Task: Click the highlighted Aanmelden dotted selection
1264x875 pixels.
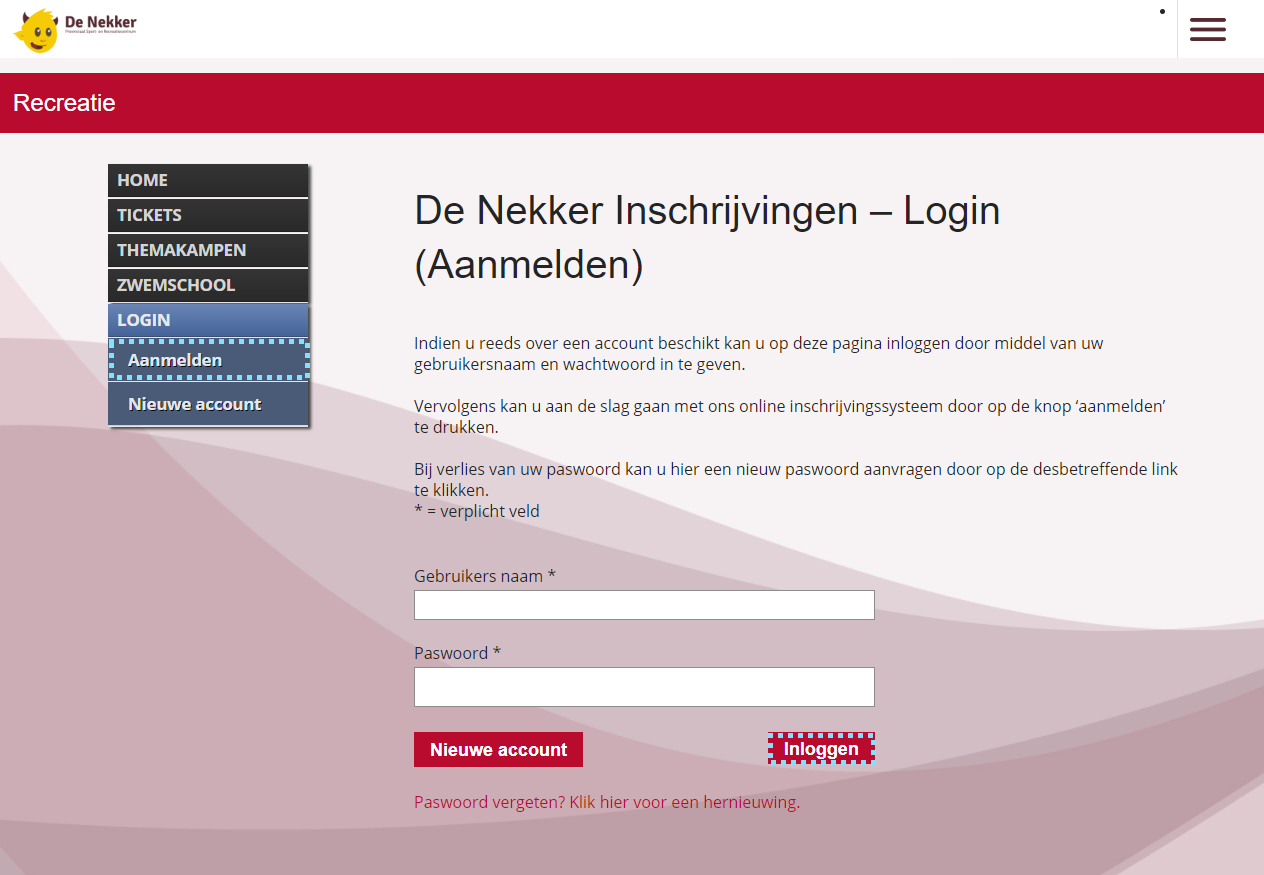Action: (207, 359)
